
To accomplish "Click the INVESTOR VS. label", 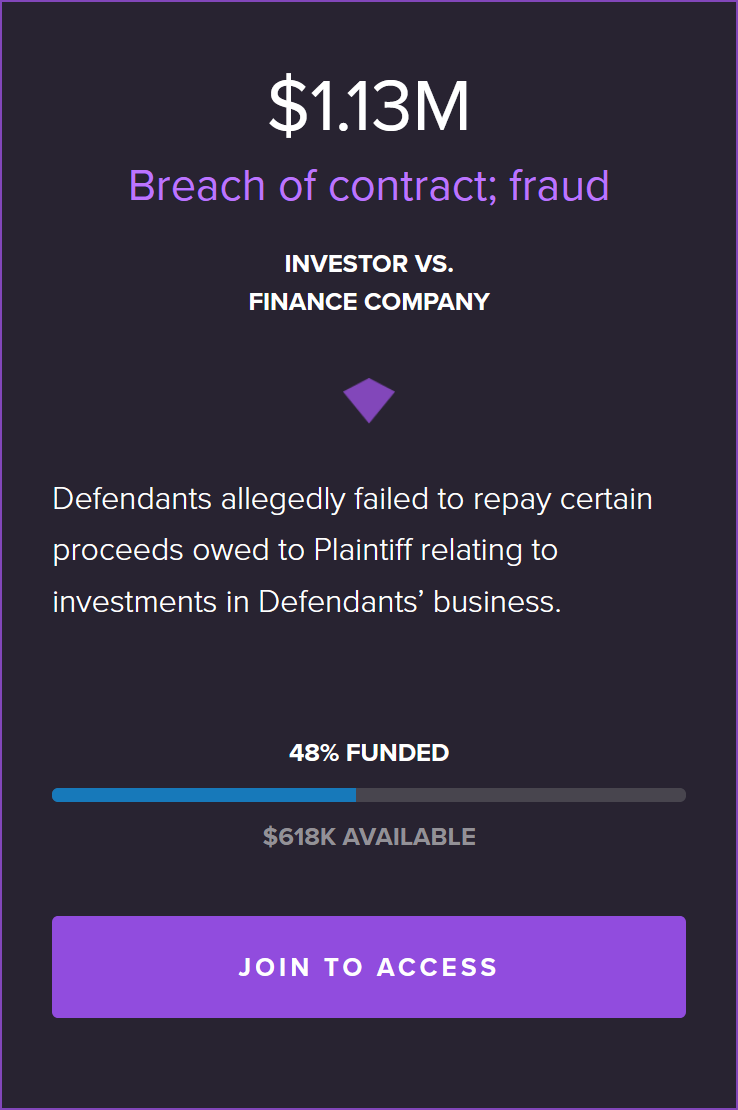I will coord(369,264).
